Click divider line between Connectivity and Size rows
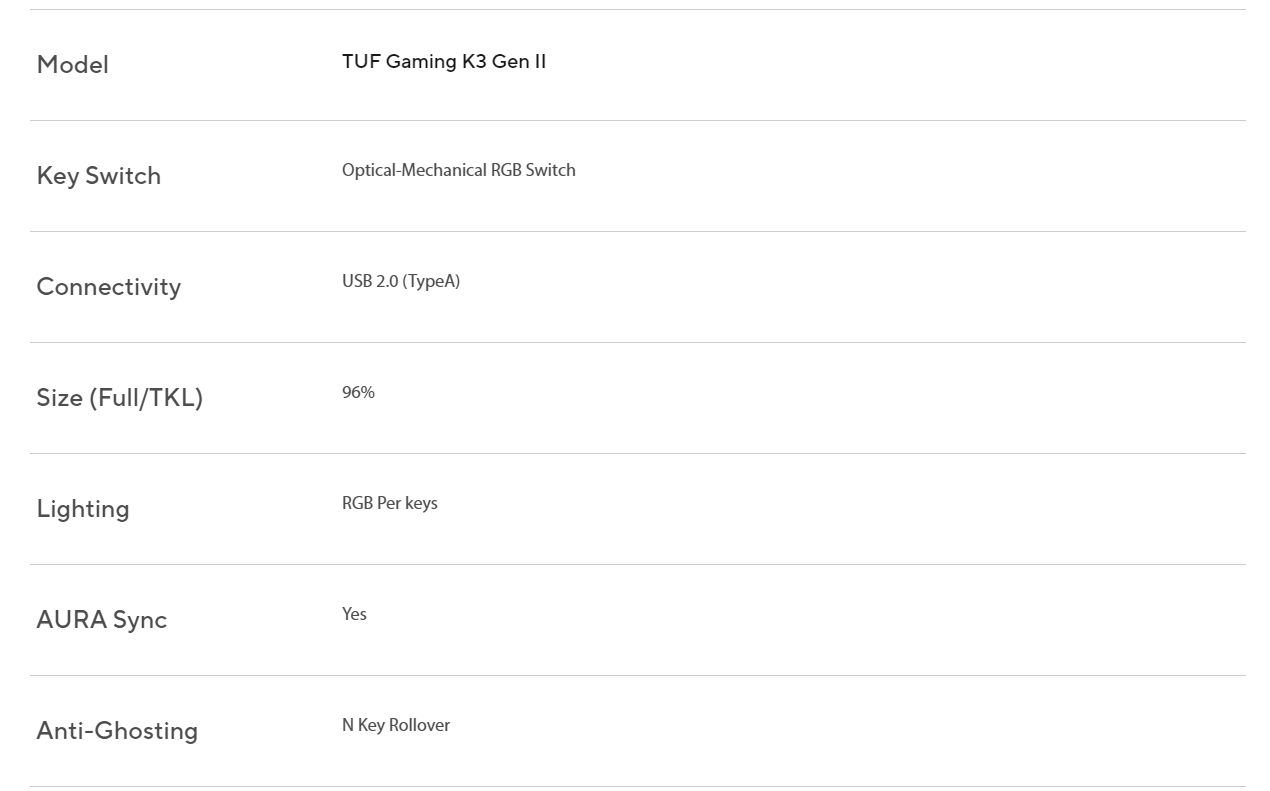Viewport: 1270px width, 791px height. coord(638,343)
